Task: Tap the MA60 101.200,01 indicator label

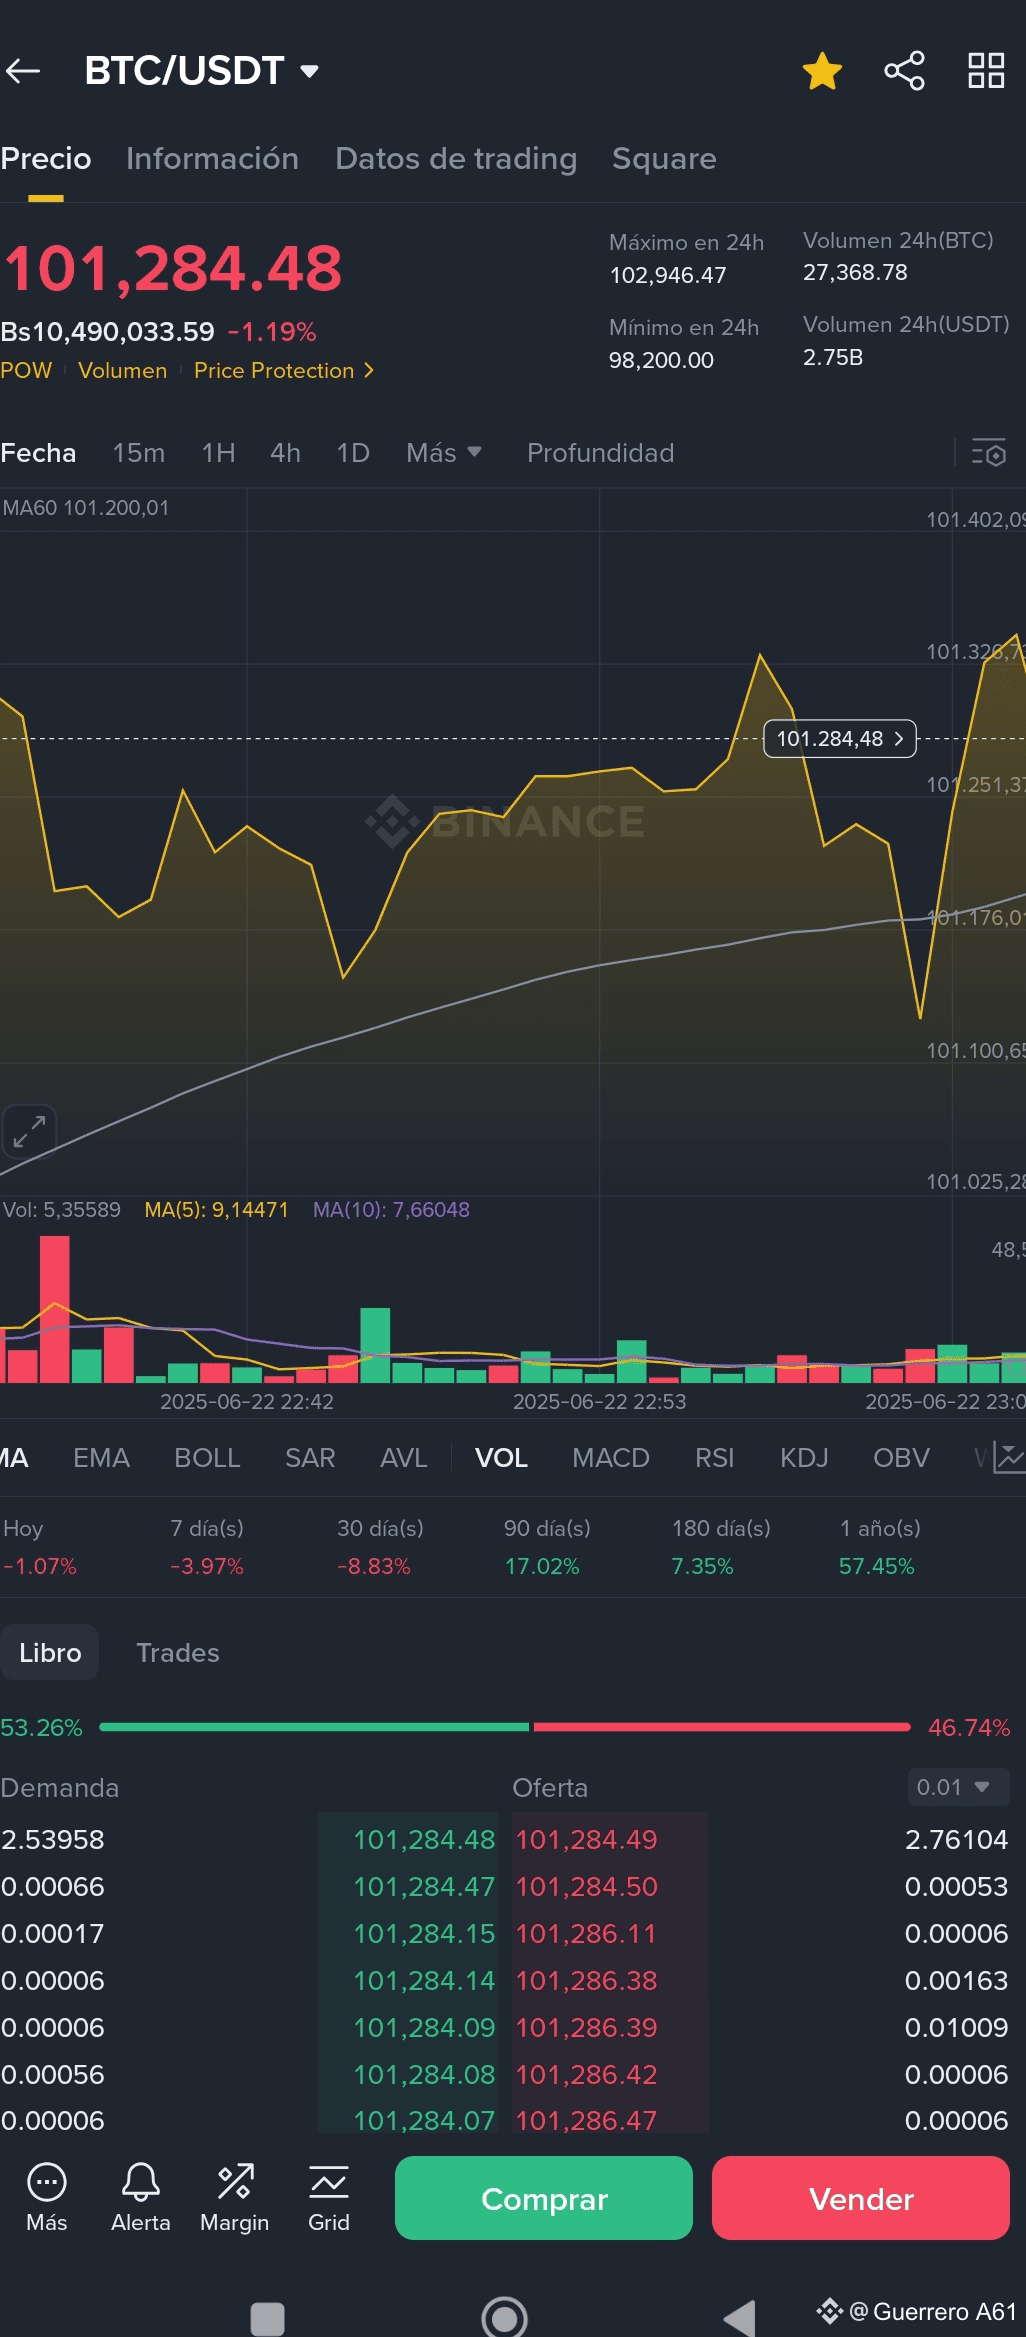Action: pyautogui.click(x=86, y=508)
